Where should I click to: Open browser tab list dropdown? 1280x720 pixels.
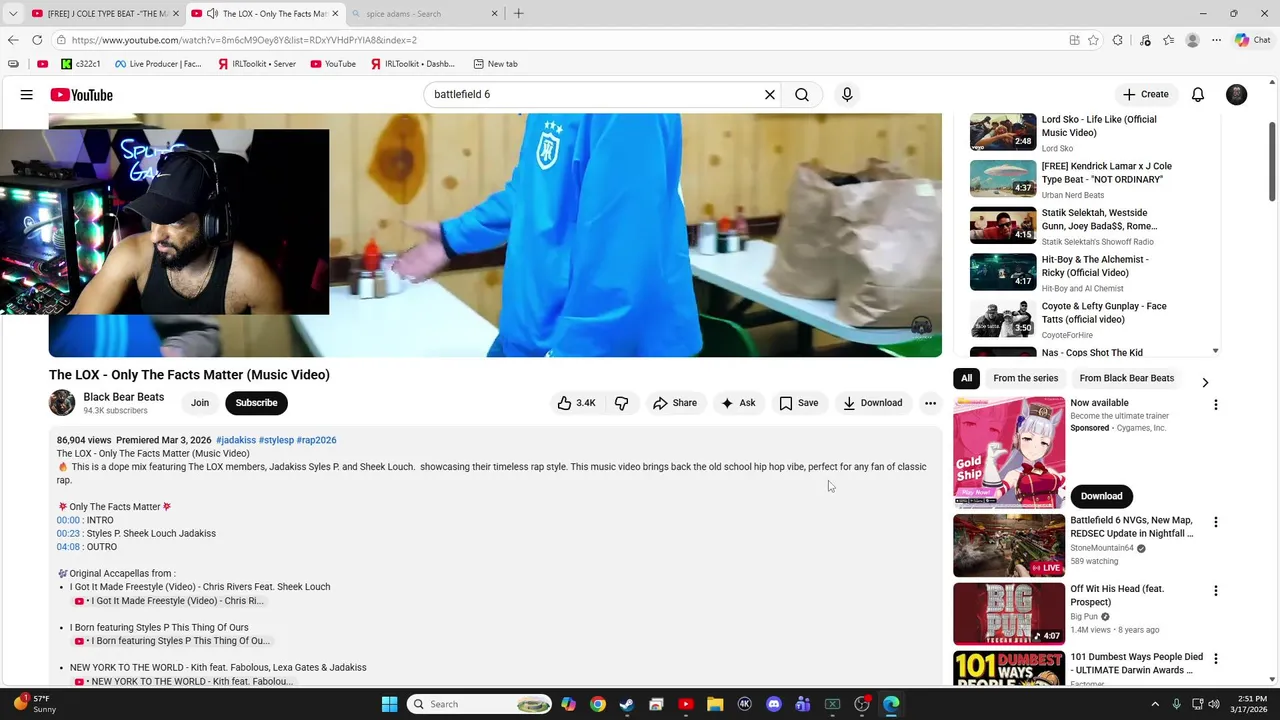click(x=13, y=14)
